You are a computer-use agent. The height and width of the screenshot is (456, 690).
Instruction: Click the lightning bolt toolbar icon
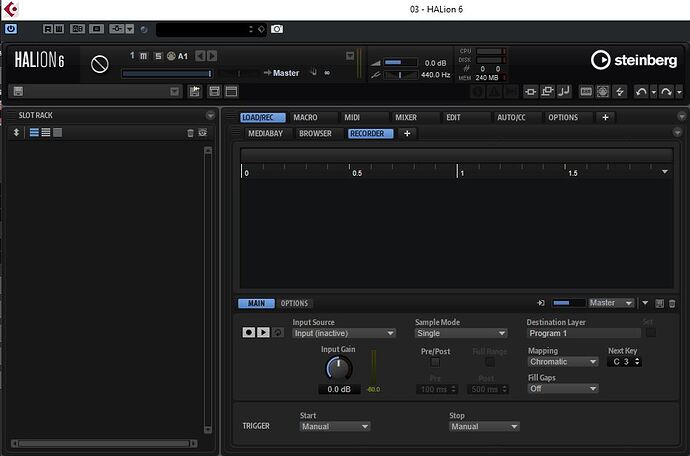coord(620,92)
